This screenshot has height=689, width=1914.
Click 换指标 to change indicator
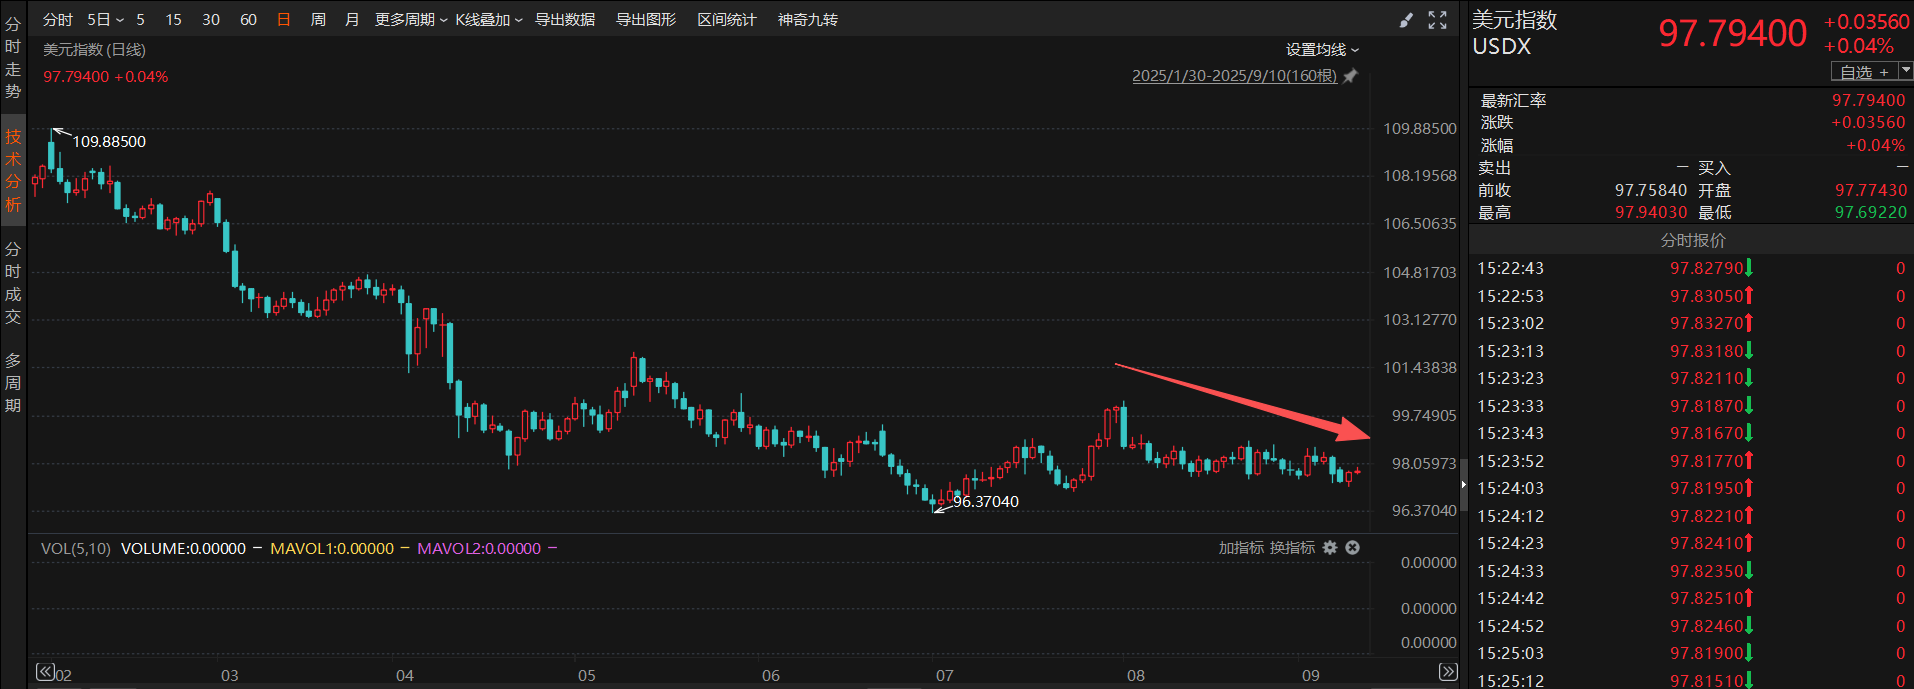point(1293,548)
